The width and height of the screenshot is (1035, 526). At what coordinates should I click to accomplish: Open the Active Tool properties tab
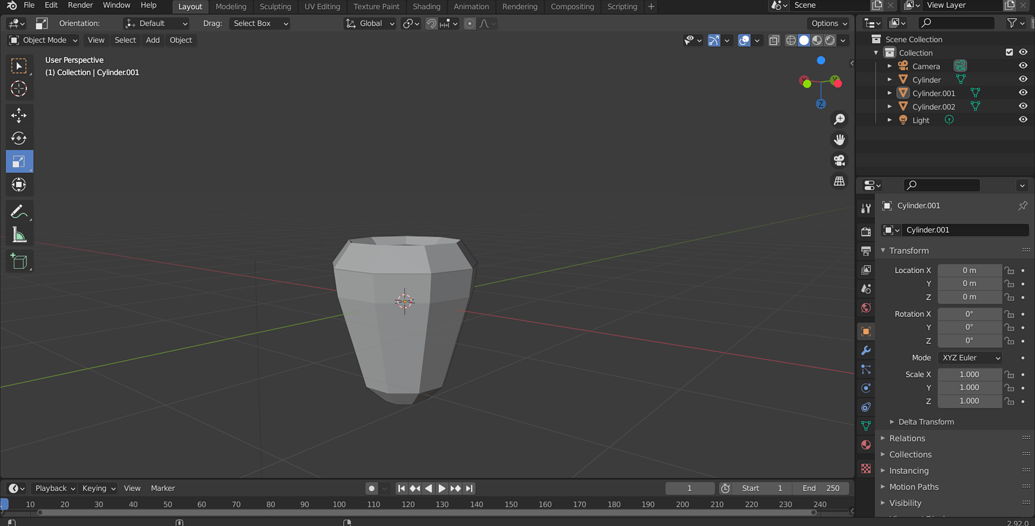(x=866, y=209)
